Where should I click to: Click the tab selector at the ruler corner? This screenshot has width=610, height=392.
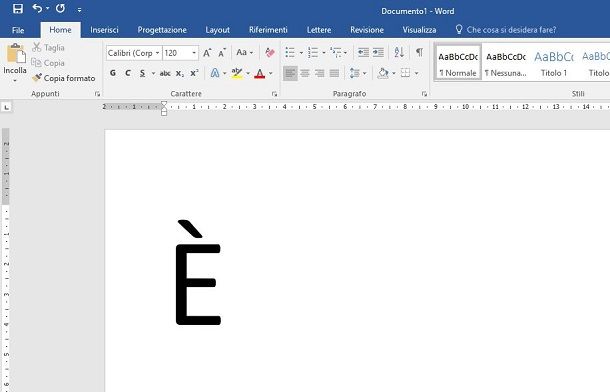tap(7, 107)
